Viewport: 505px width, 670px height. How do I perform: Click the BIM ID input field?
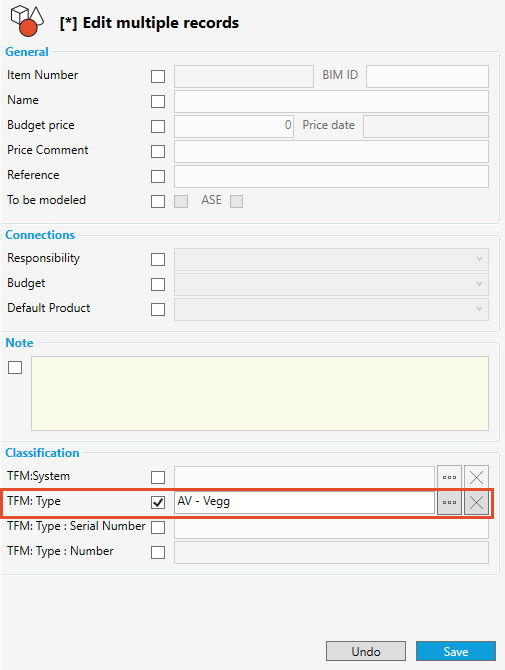[x=427, y=76]
